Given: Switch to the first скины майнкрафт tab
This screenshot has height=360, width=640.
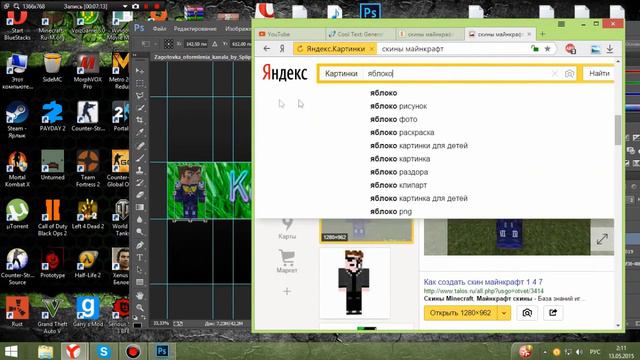Looking at the screenshot, I should tap(429, 34).
